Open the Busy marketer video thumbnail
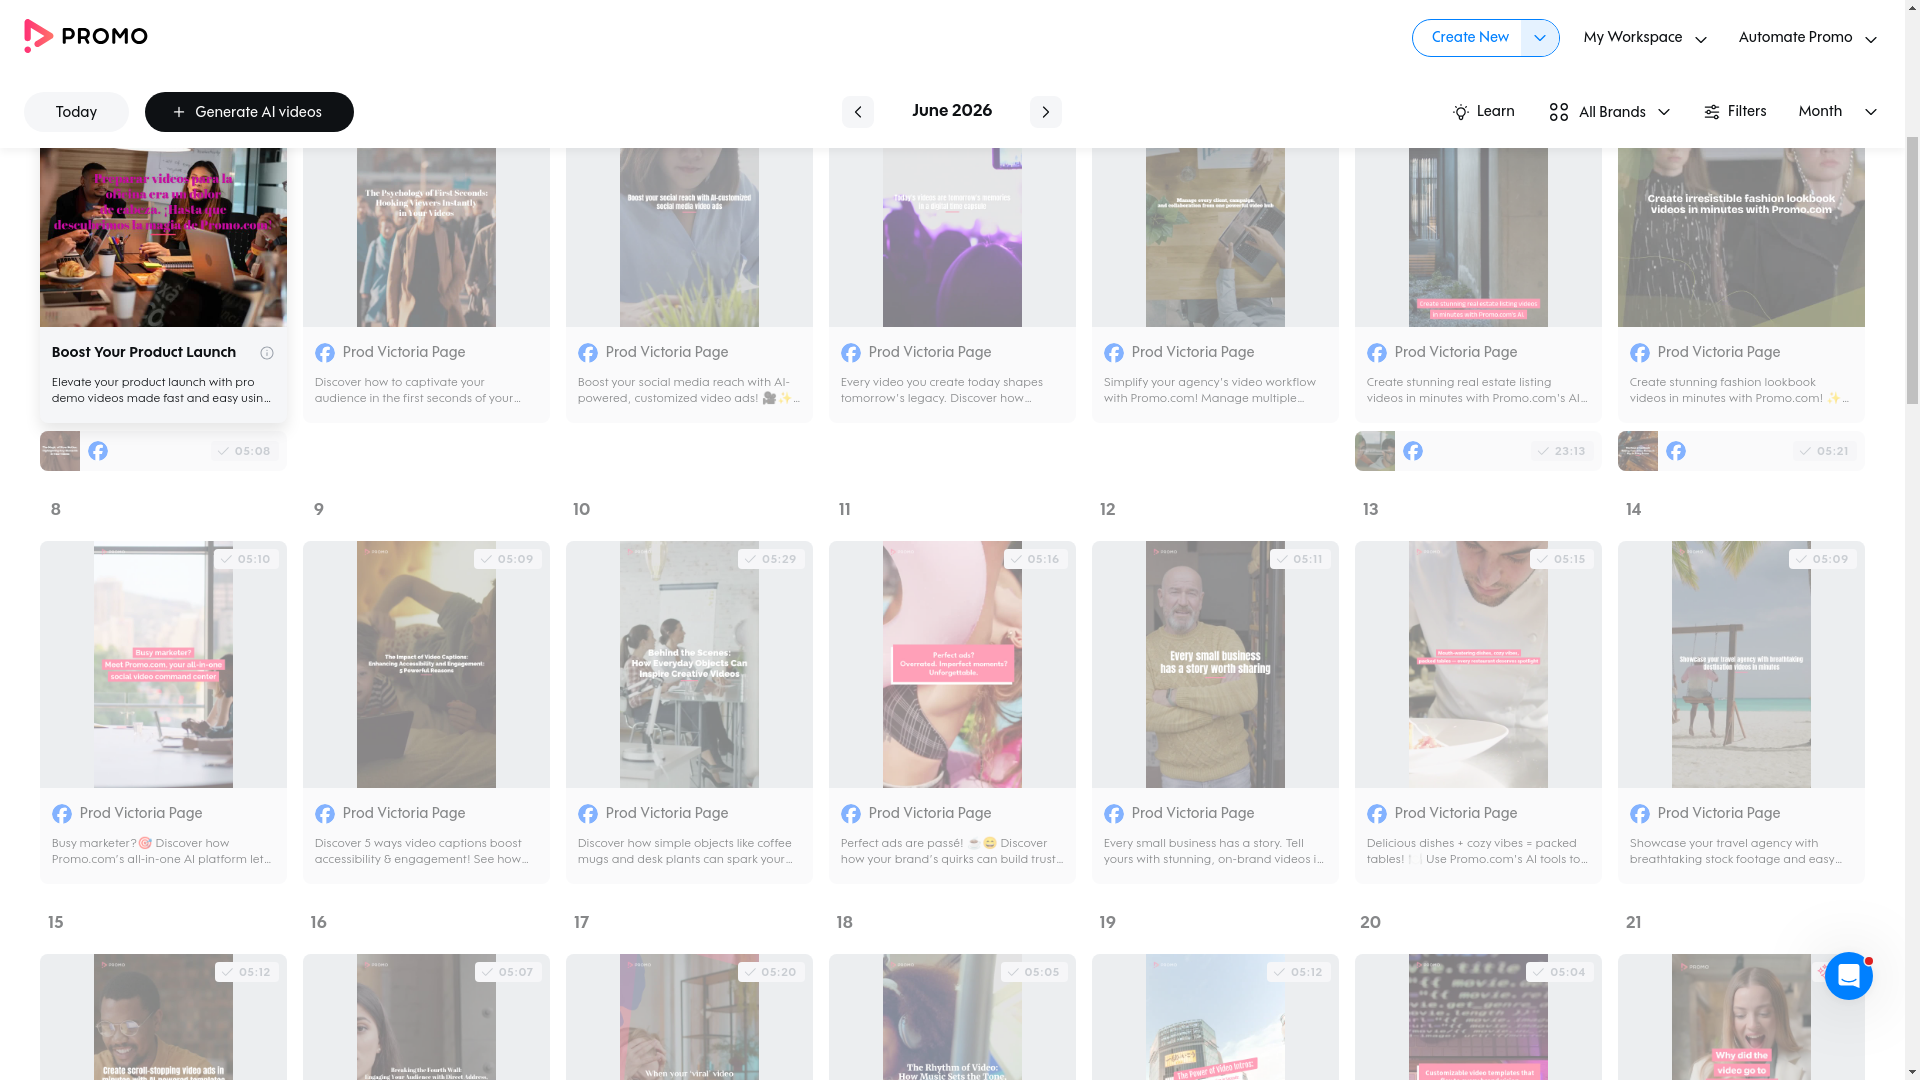Screen dimensions: 1920x1080 (163, 665)
